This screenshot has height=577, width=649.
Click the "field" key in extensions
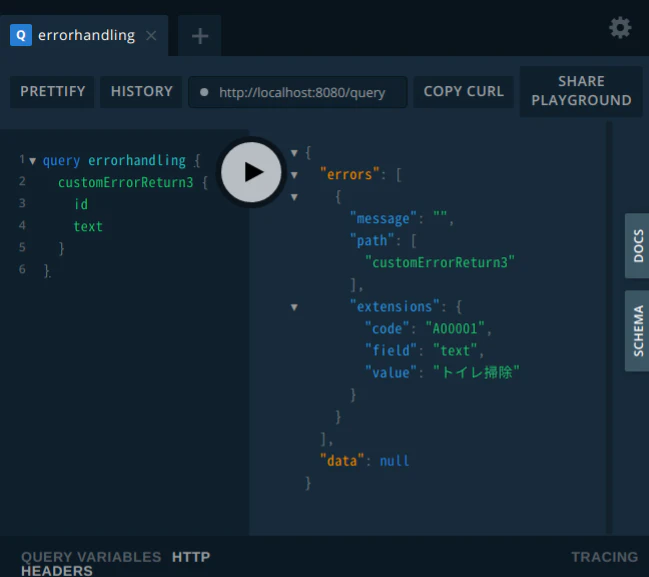point(391,350)
